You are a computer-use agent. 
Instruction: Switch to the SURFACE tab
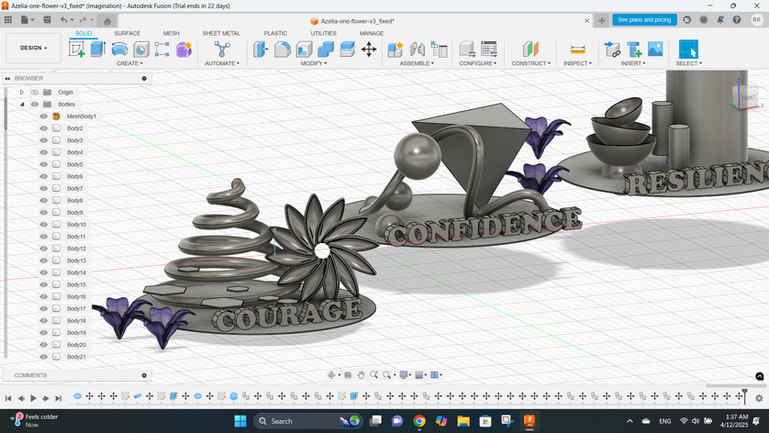(x=127, y=33)
